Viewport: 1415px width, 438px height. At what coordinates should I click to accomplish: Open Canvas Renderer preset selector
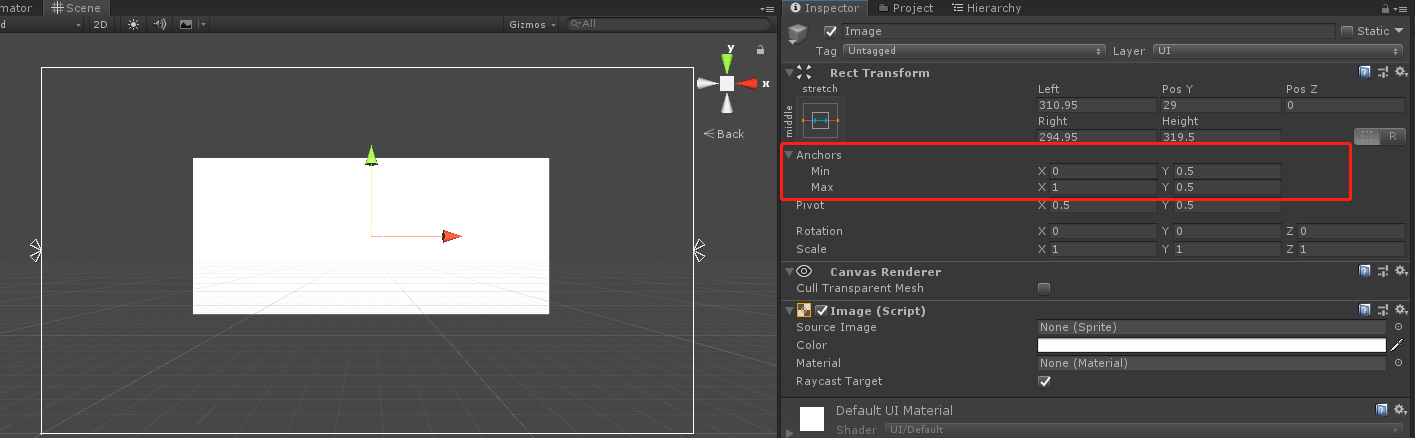tap(1383, 271)
